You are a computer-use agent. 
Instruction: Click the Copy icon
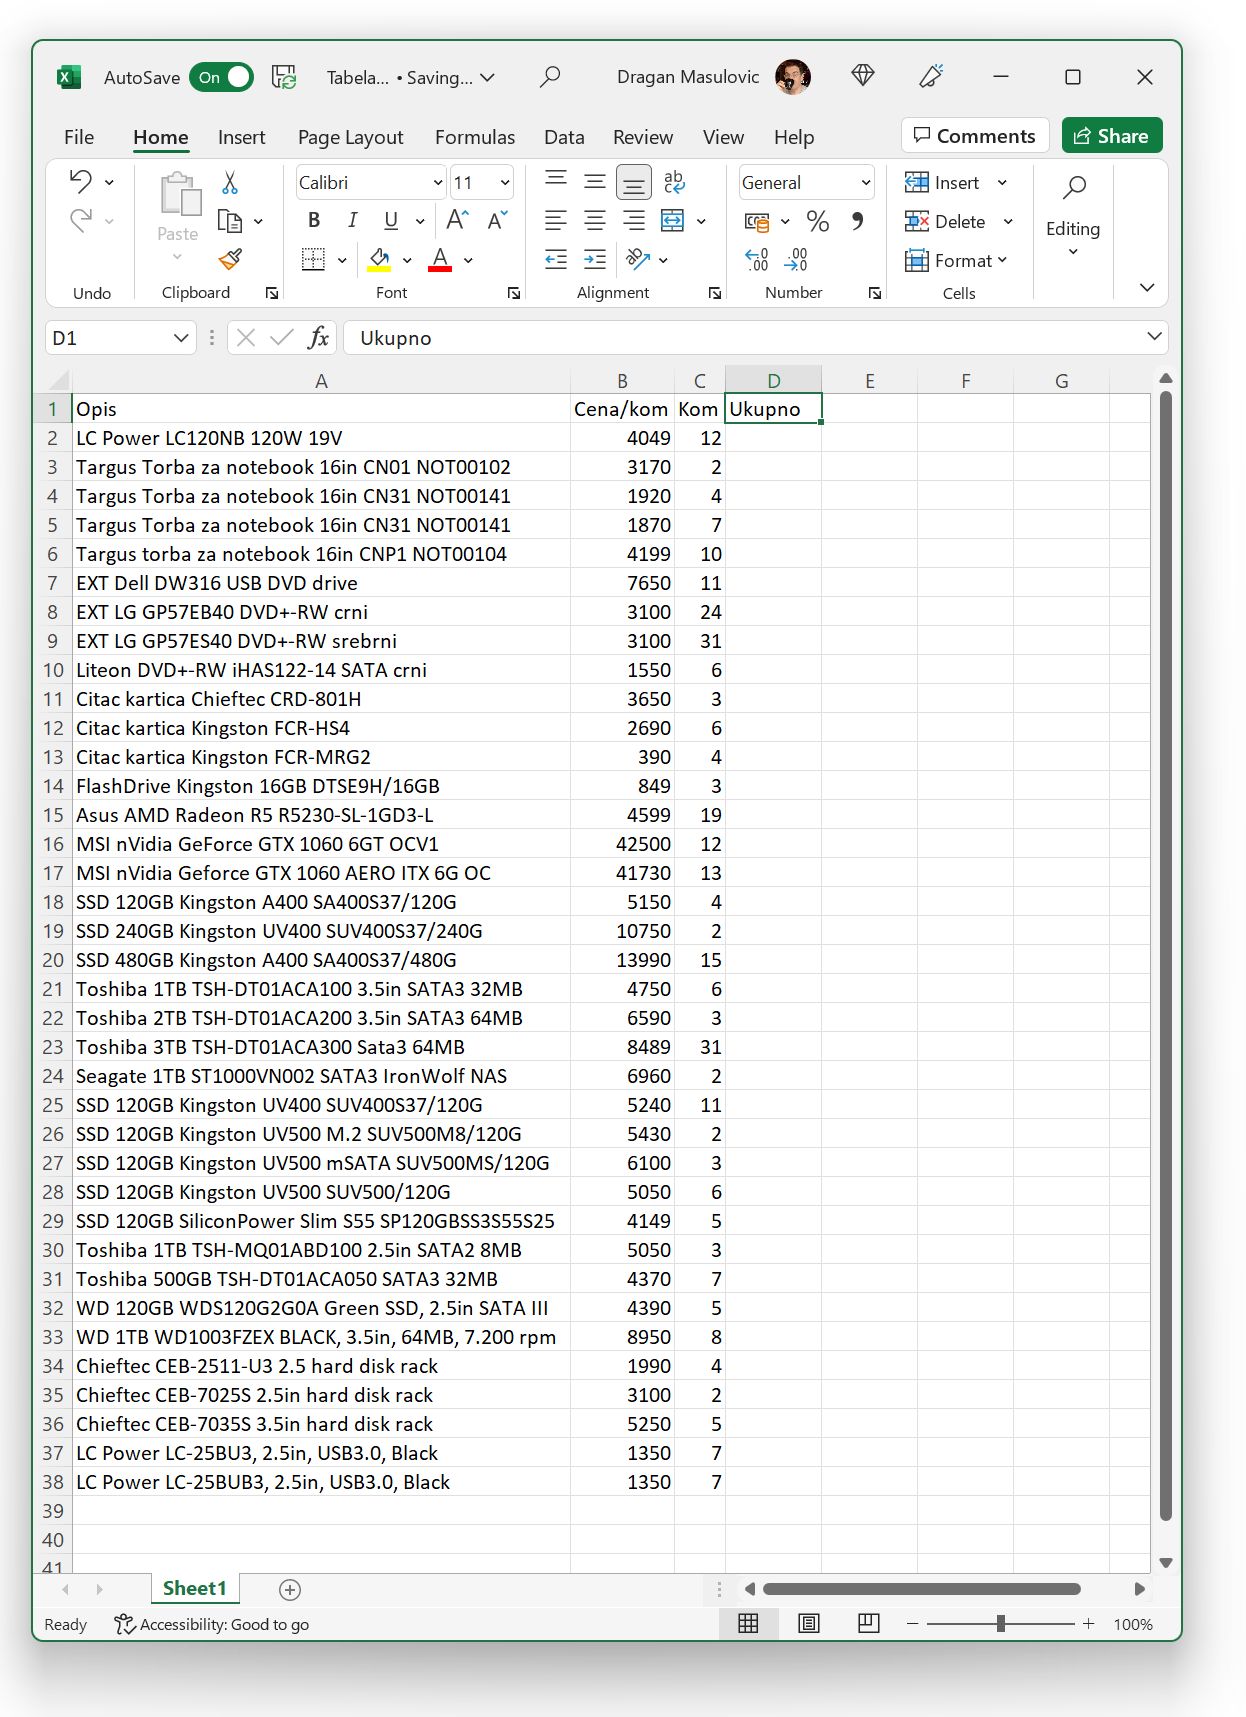point(231,221)
